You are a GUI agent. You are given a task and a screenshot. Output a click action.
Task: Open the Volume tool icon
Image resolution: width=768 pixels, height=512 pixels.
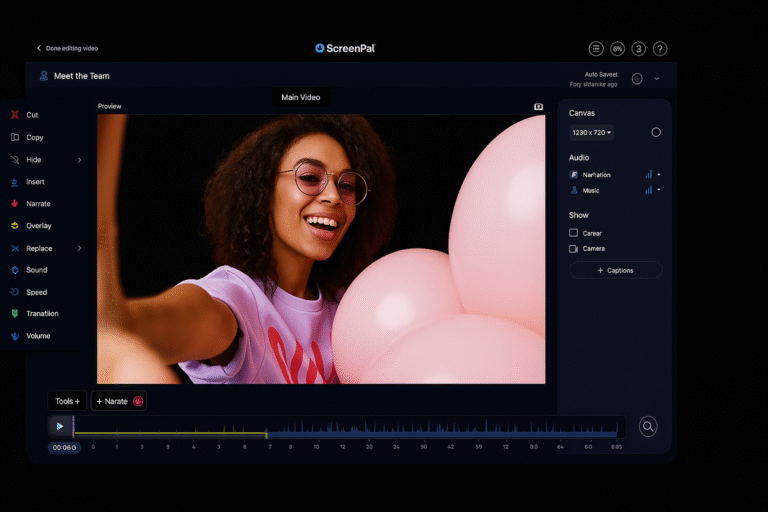(x=15, y=336)
